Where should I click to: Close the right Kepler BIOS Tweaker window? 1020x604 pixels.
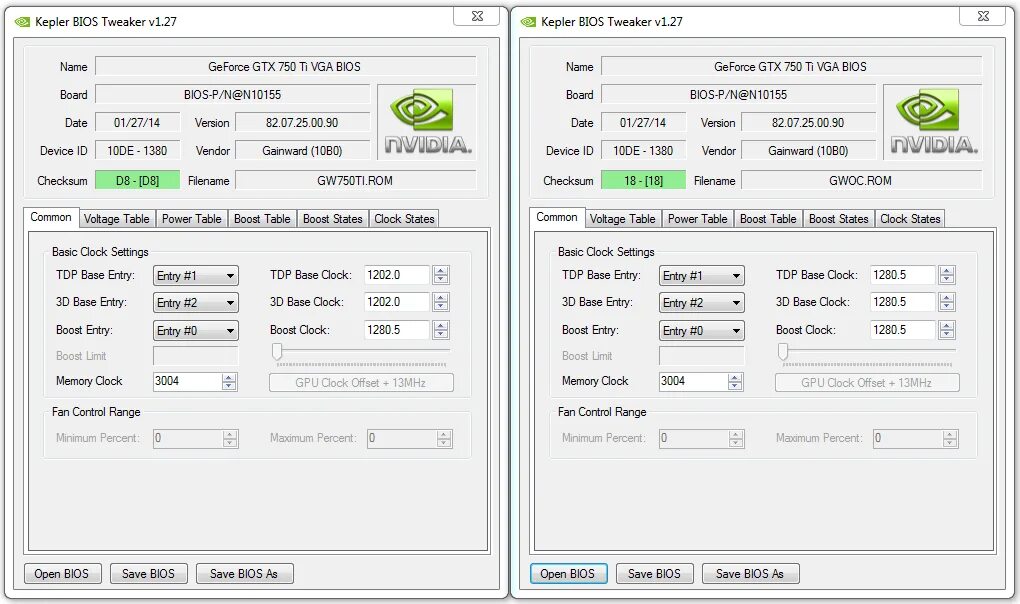point(983,16)
